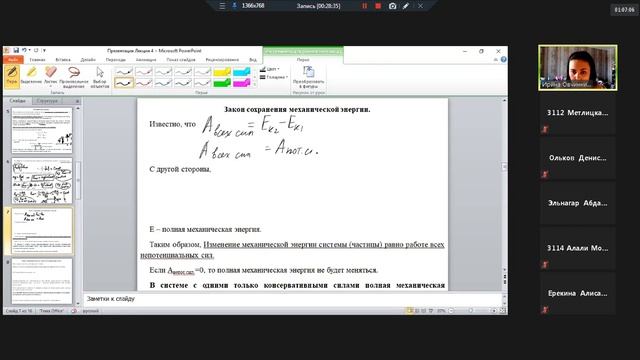Close the slides thumbnail pane
This screenshot has height=360, width=640.
pos(78,101)
